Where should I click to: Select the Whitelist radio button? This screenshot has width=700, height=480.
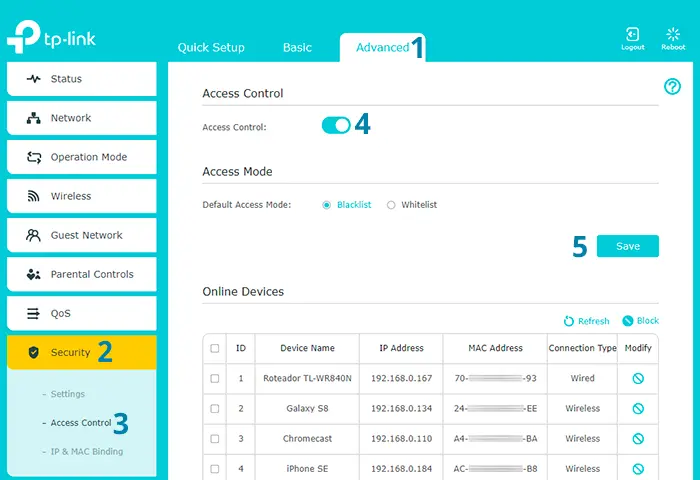pos(391,205)
